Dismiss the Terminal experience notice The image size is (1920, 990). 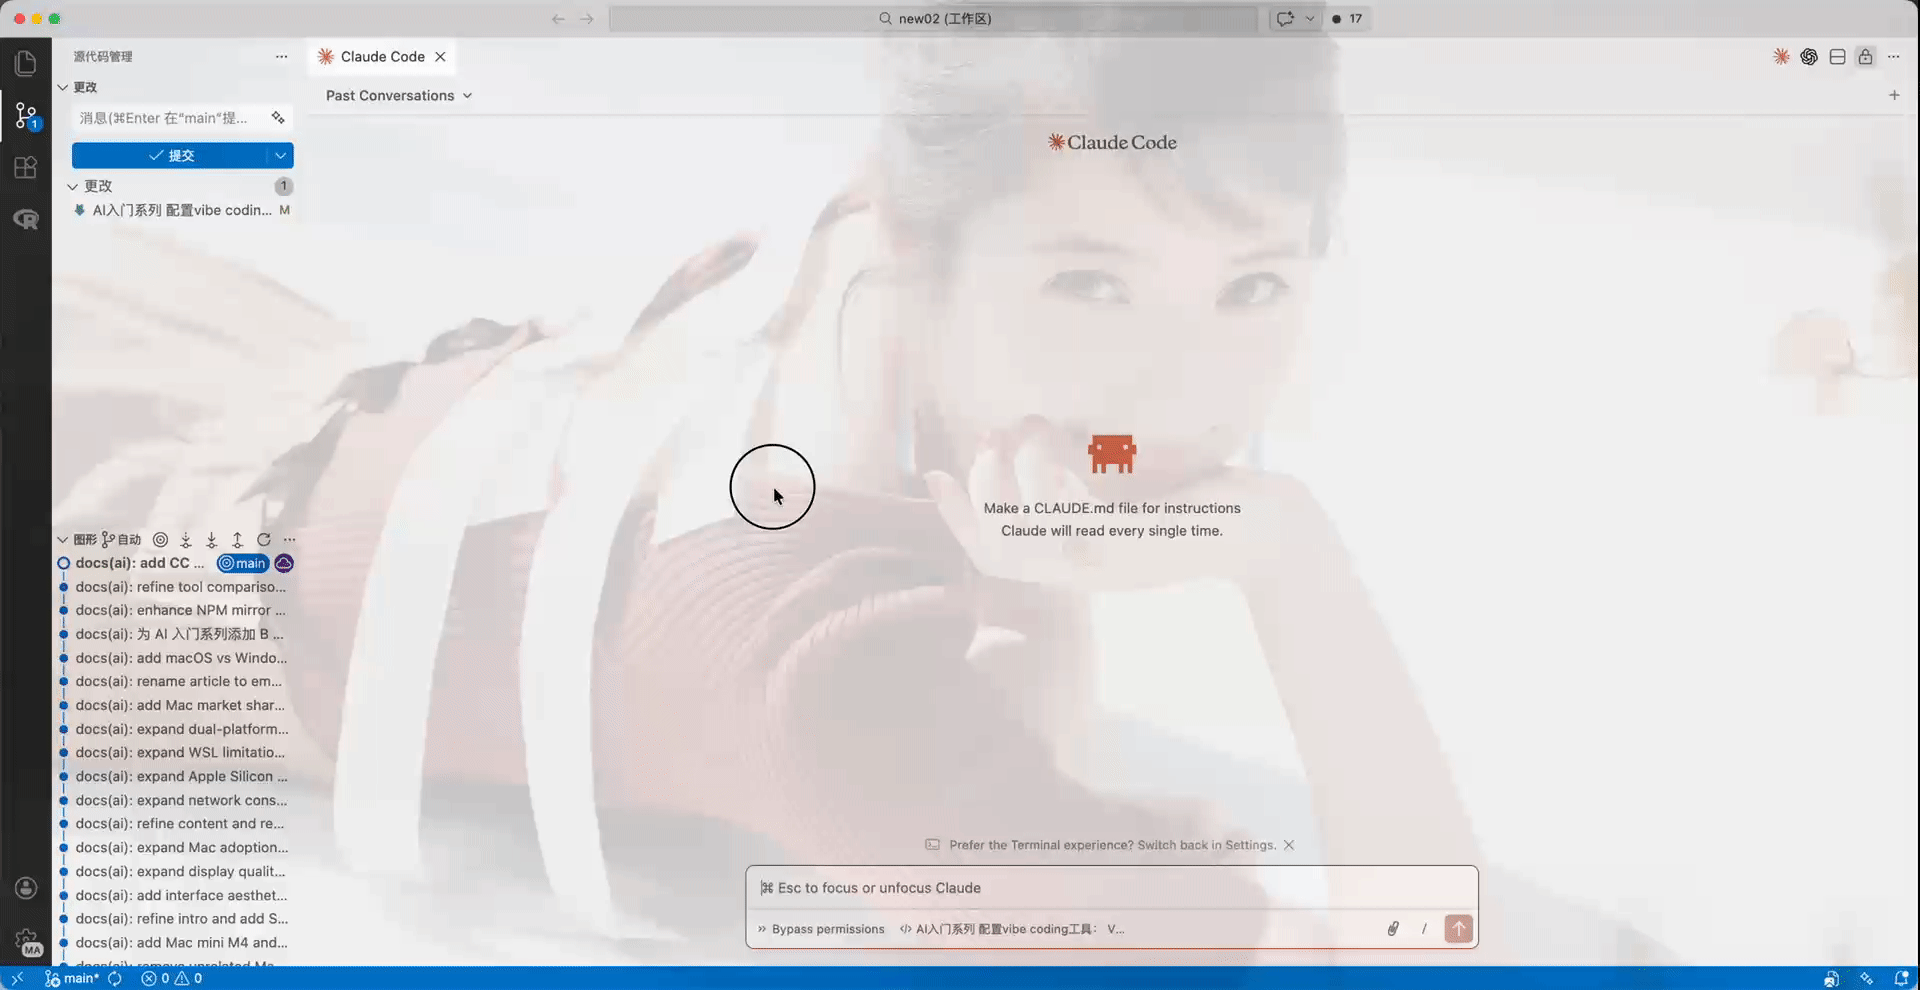(1289, 845)
